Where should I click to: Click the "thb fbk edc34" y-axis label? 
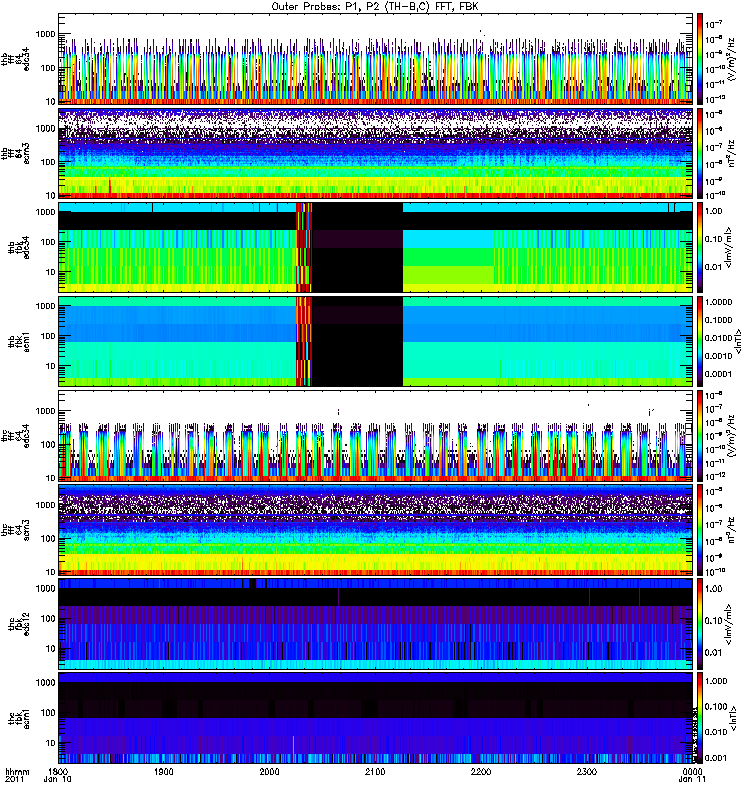point(19,247)
